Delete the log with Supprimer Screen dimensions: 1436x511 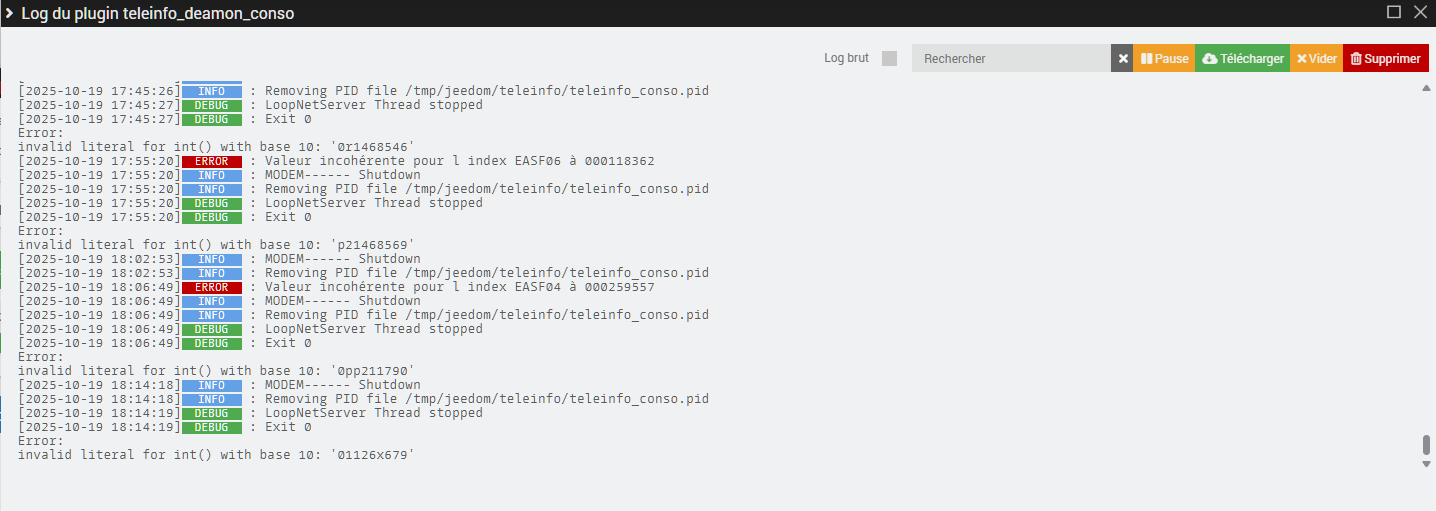coord(1385,59)
